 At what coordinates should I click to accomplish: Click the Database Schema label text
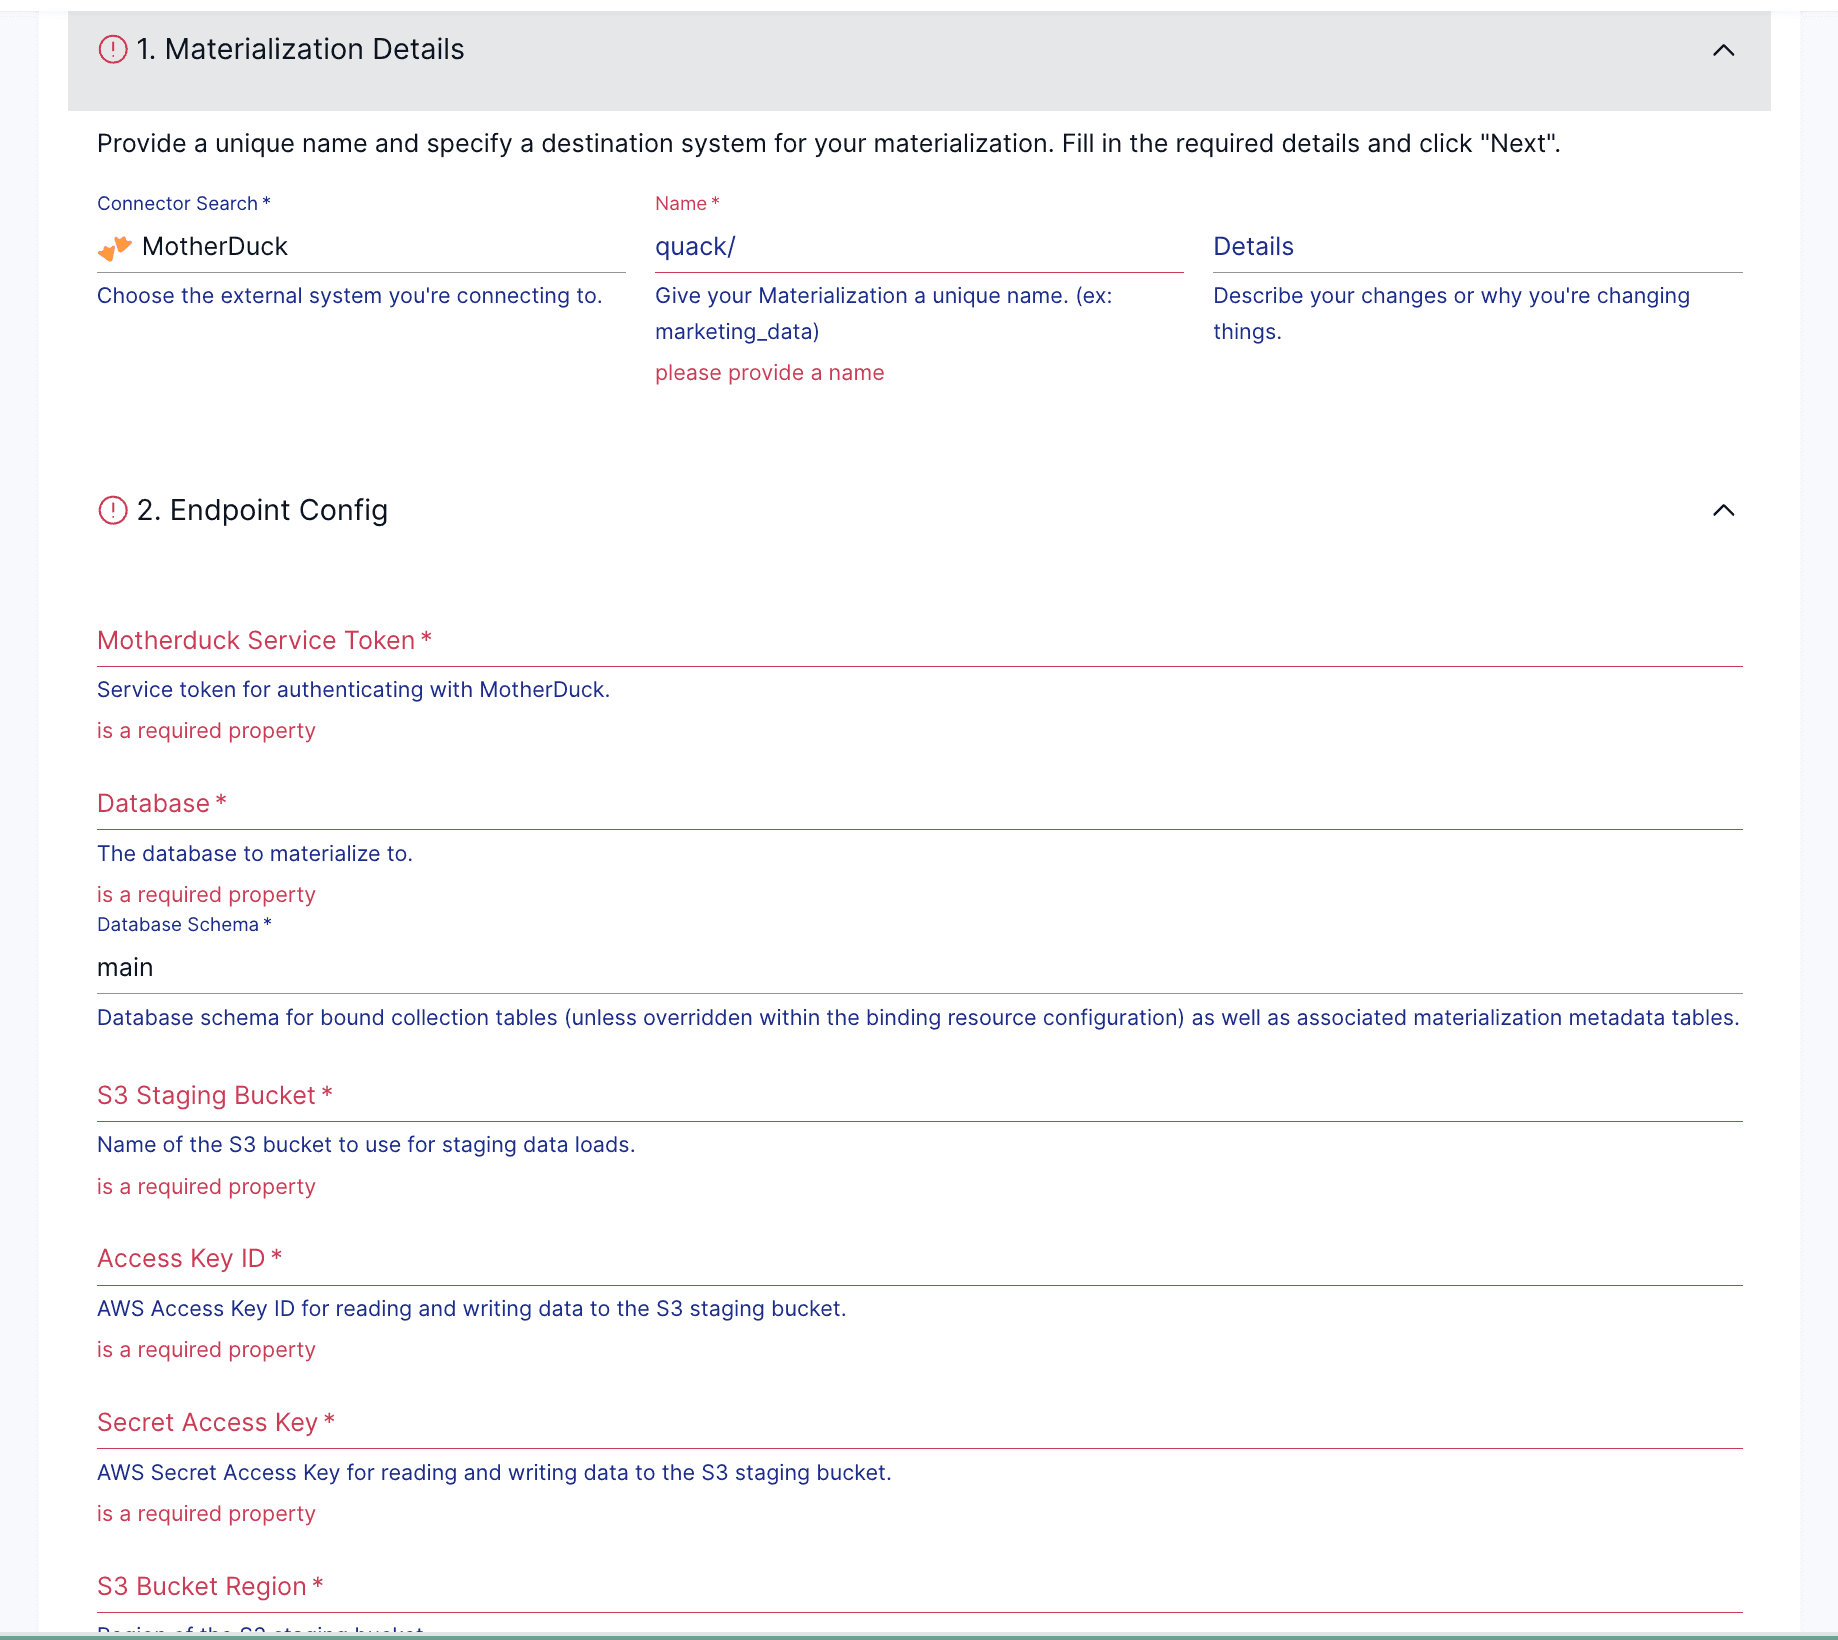(178, 925)
